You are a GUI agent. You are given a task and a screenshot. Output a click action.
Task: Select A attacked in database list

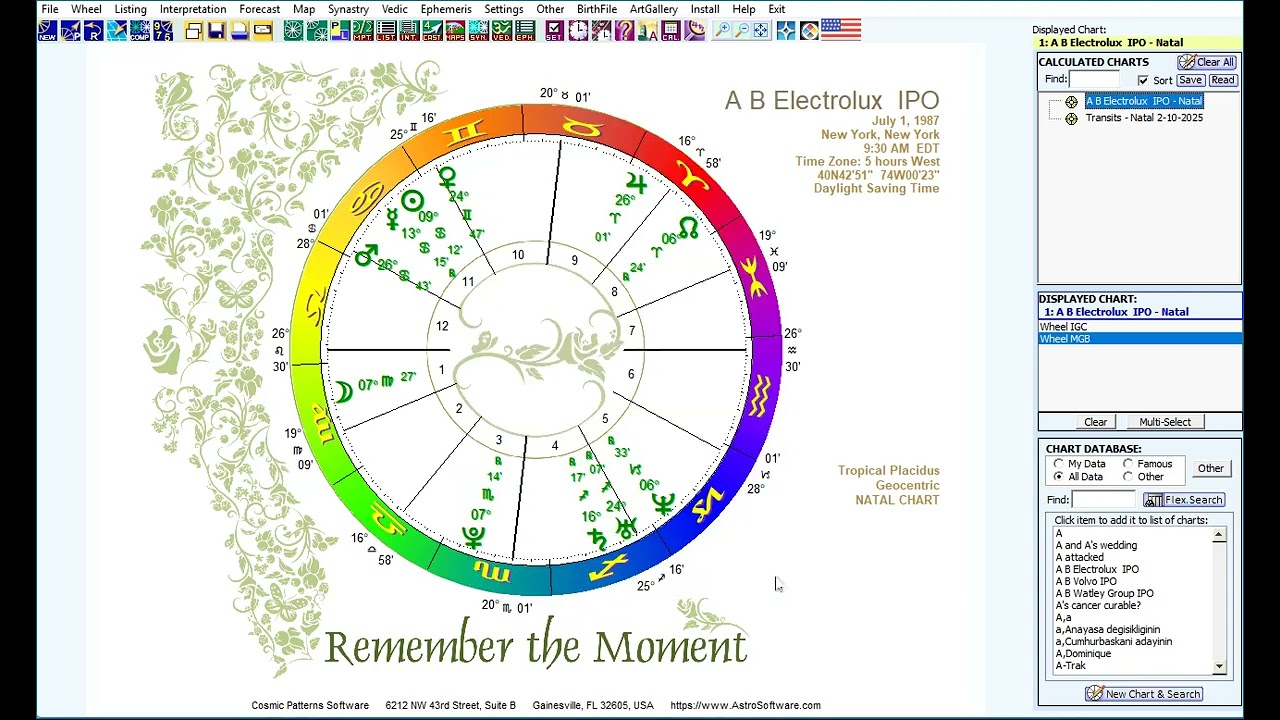pyautogui.click(x=1080, y=557)
